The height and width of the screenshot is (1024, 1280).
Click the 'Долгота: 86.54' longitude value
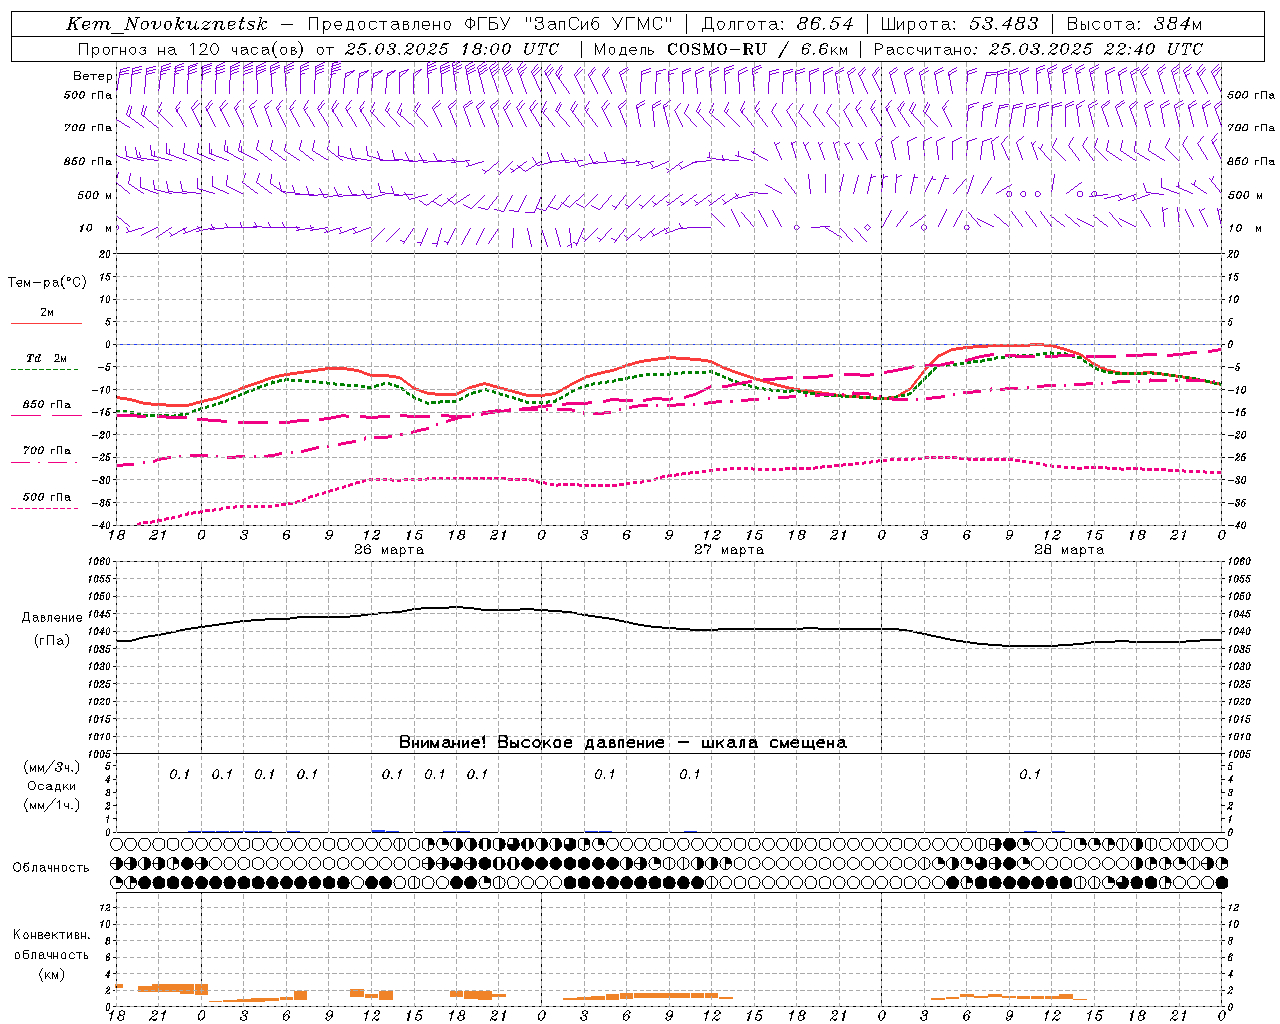tap(778, 24)
